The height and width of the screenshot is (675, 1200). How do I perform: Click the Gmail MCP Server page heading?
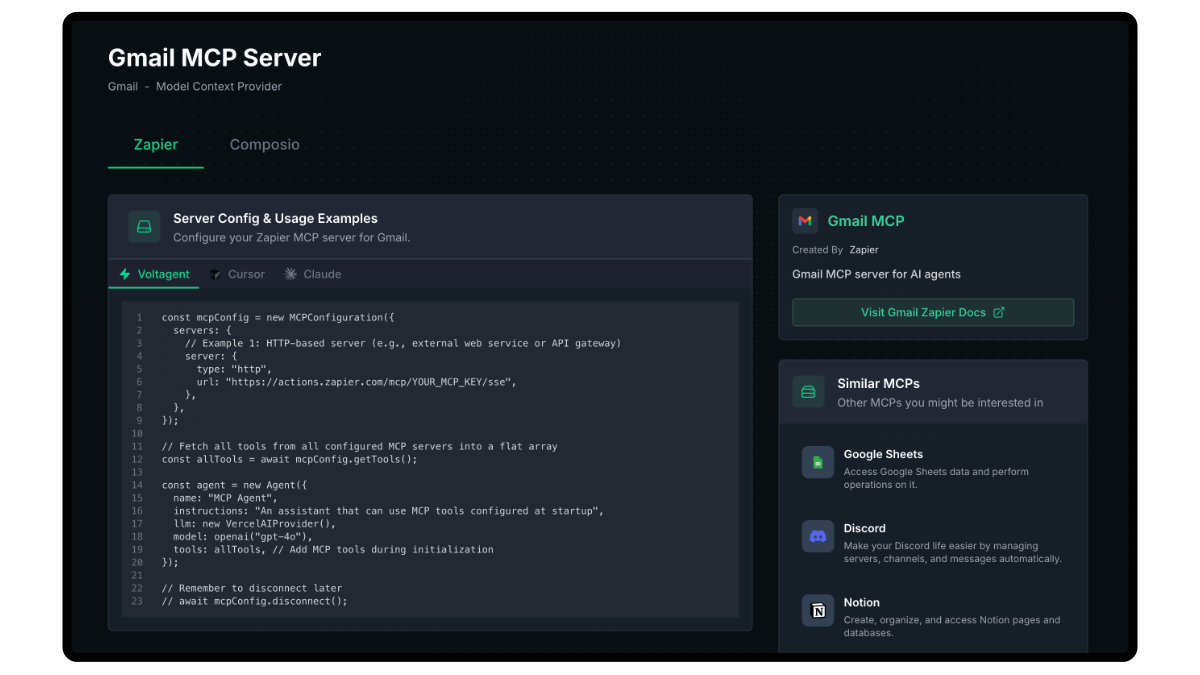point(215,58)
